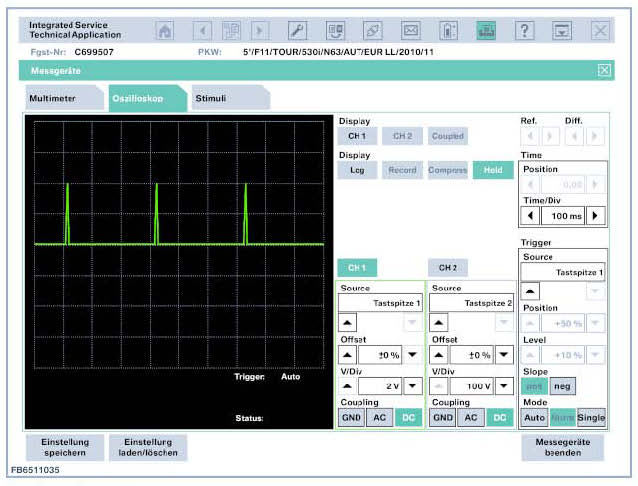Viewport: 638px width, 486px height.
Task: Toggle the Compress button
Action: (x=448, y=170)
